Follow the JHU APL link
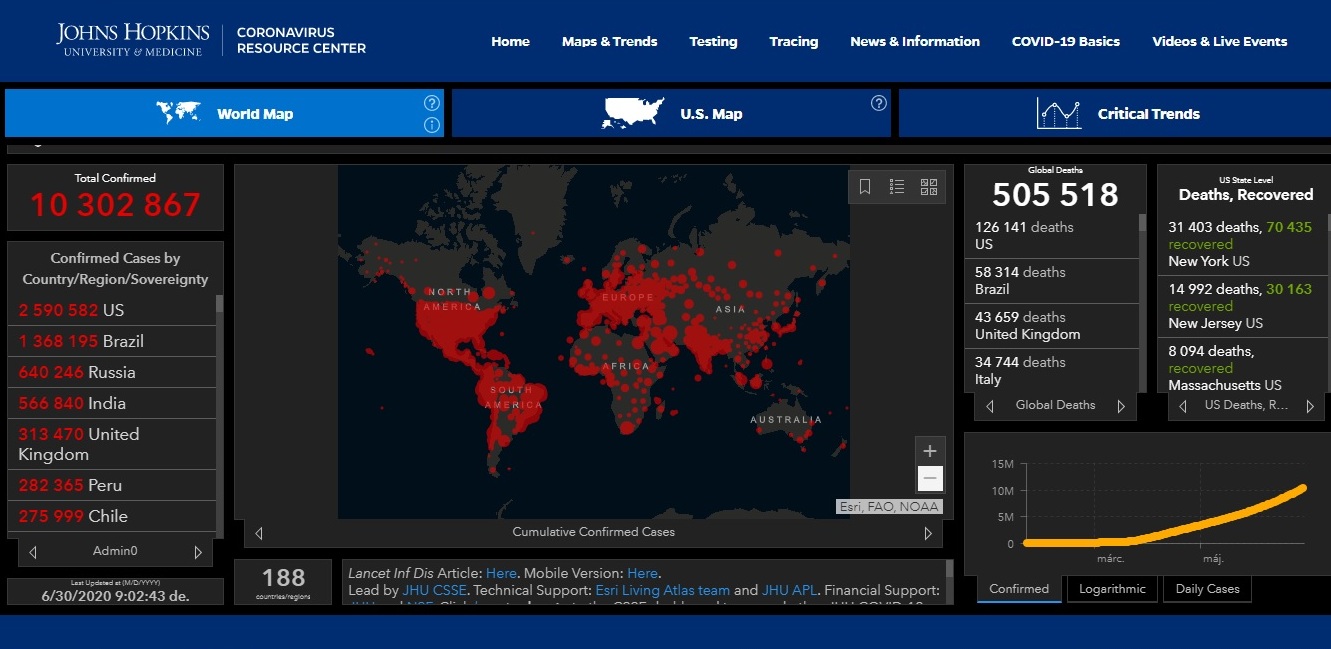 click(x=791, y=591)
